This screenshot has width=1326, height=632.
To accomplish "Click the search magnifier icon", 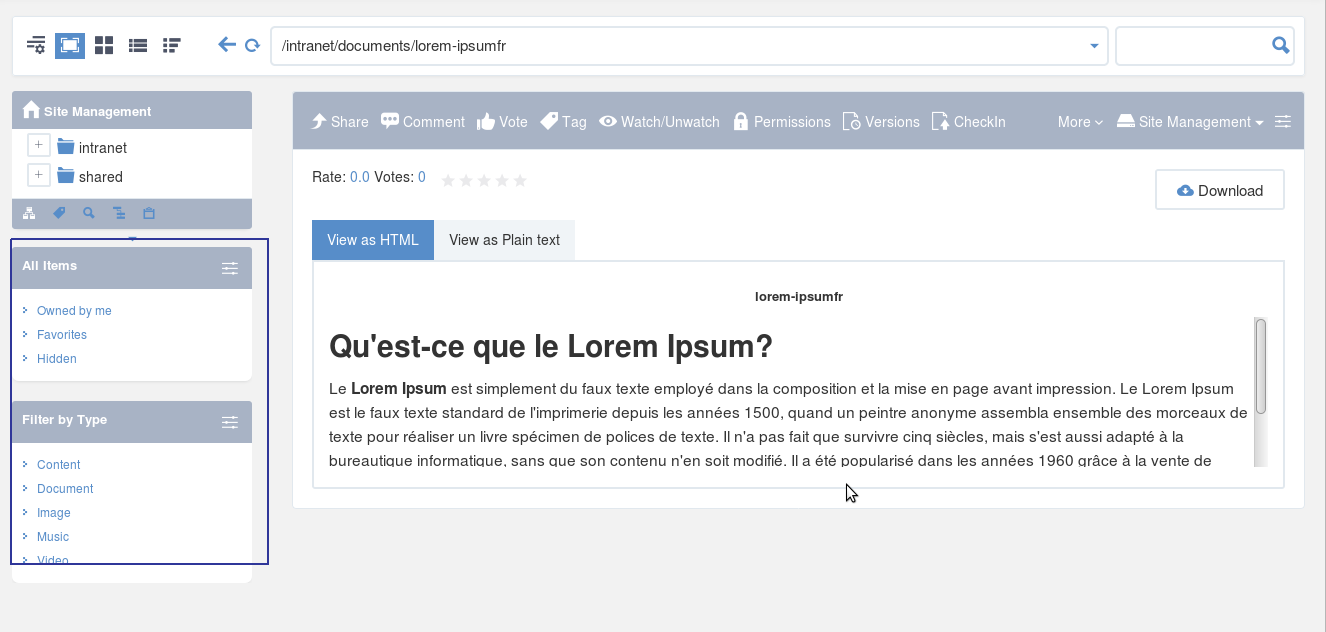I will 1280,45.
